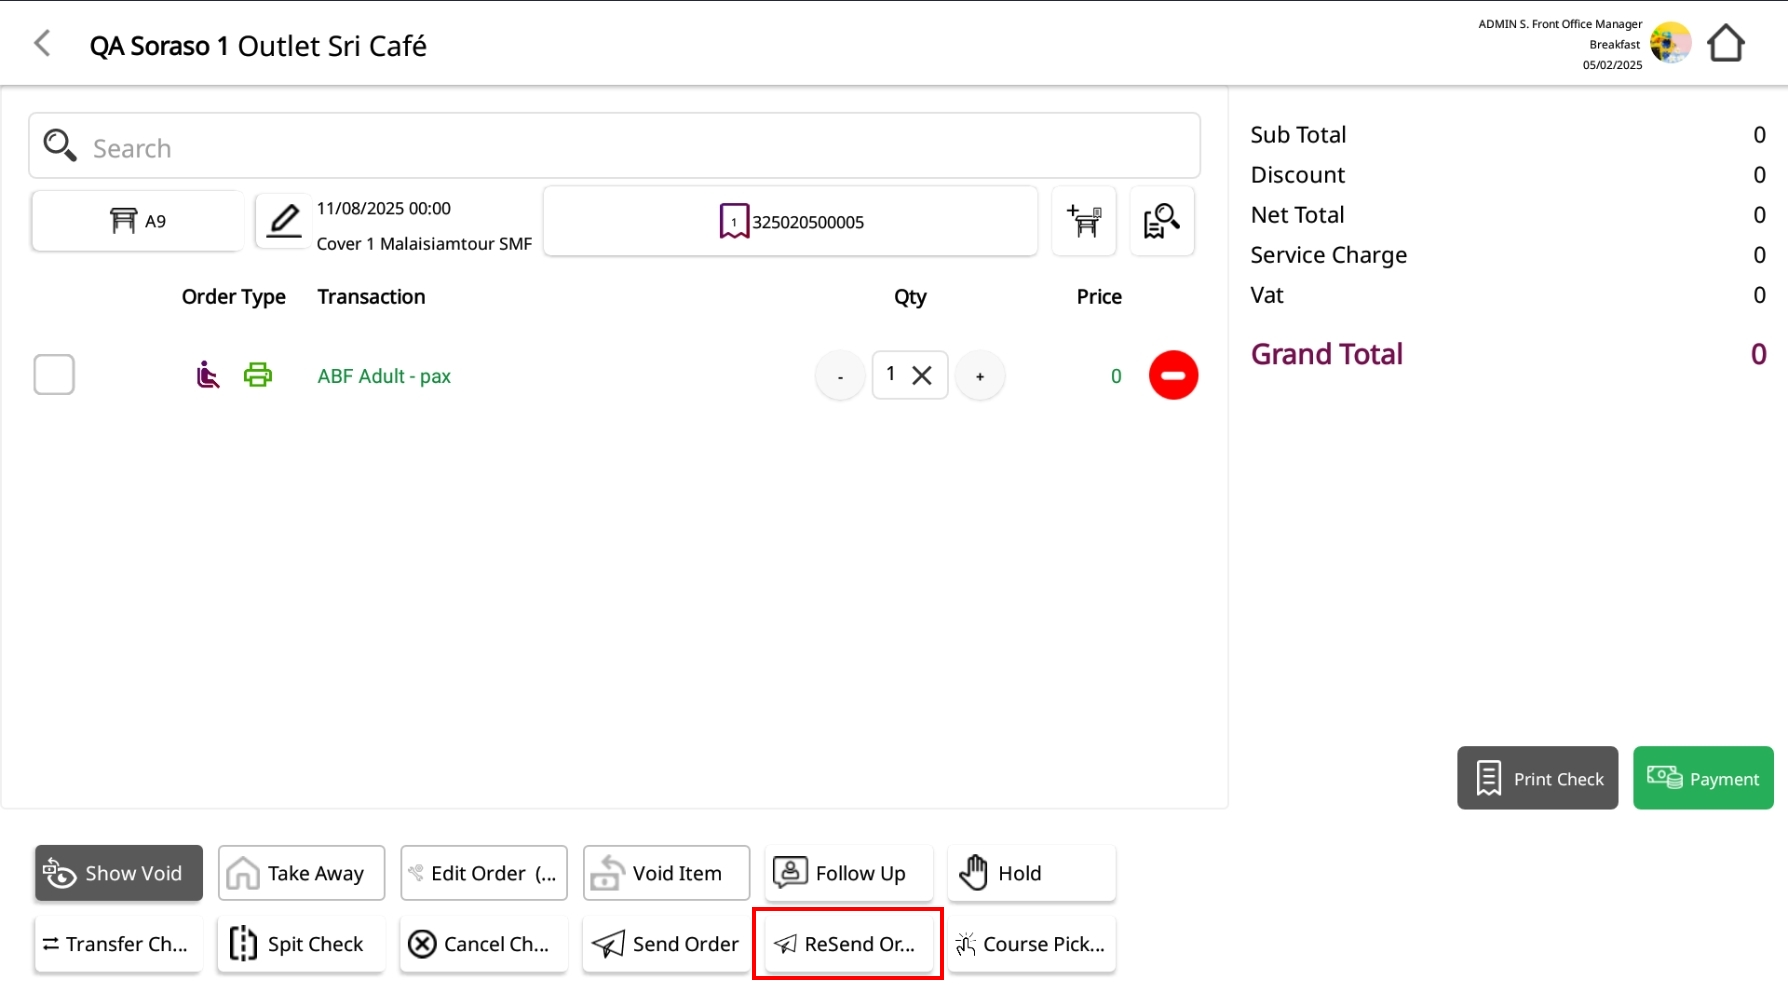Open the check search icon

[x=1161, y=221]
